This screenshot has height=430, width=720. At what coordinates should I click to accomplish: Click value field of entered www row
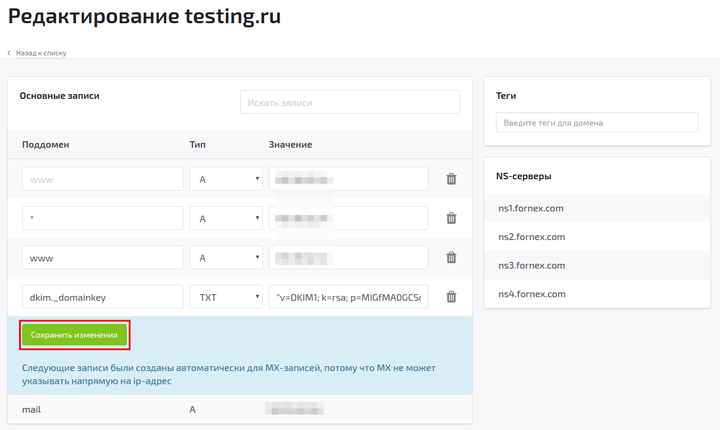(x=349, y=257)
